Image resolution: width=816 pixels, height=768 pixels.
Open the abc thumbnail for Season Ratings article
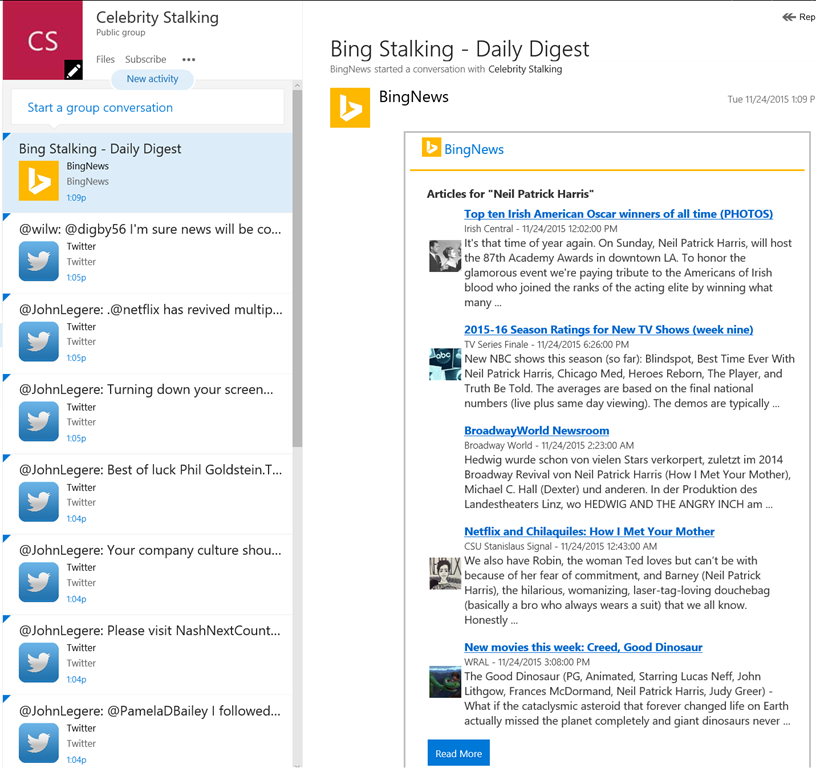445,364
